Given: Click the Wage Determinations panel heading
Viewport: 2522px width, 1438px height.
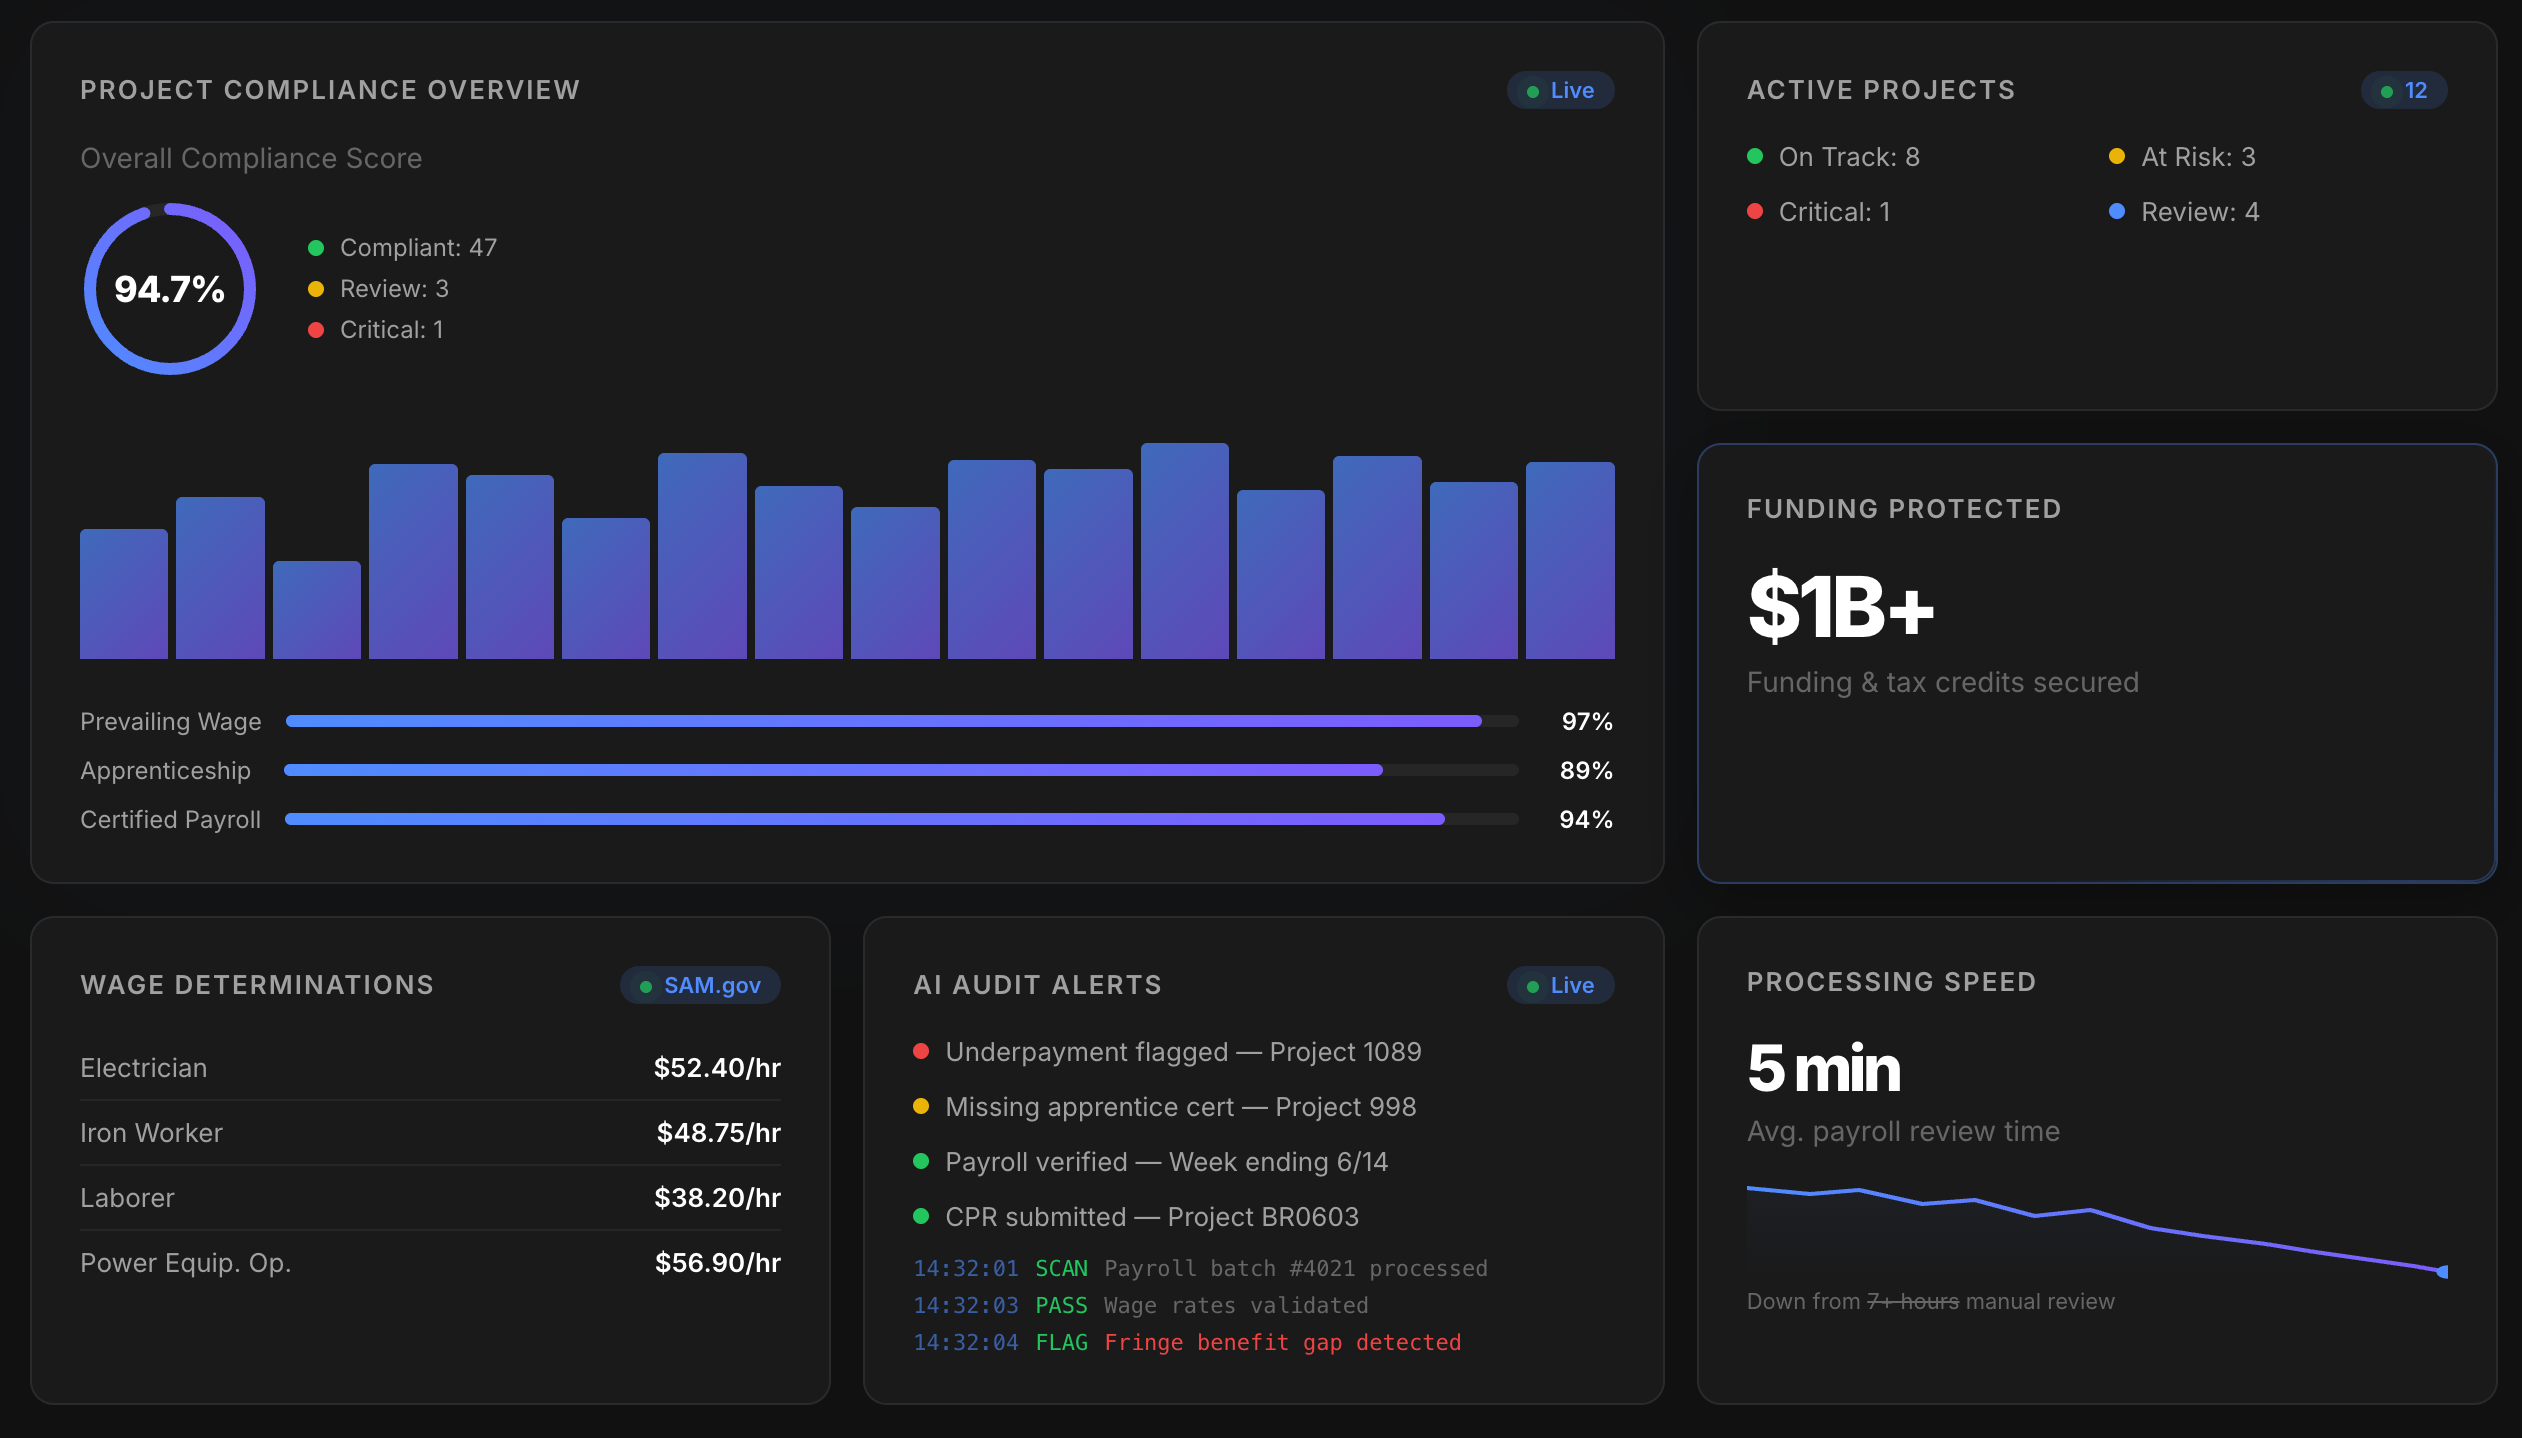Looking at the screenshot, I should [257, 985].
